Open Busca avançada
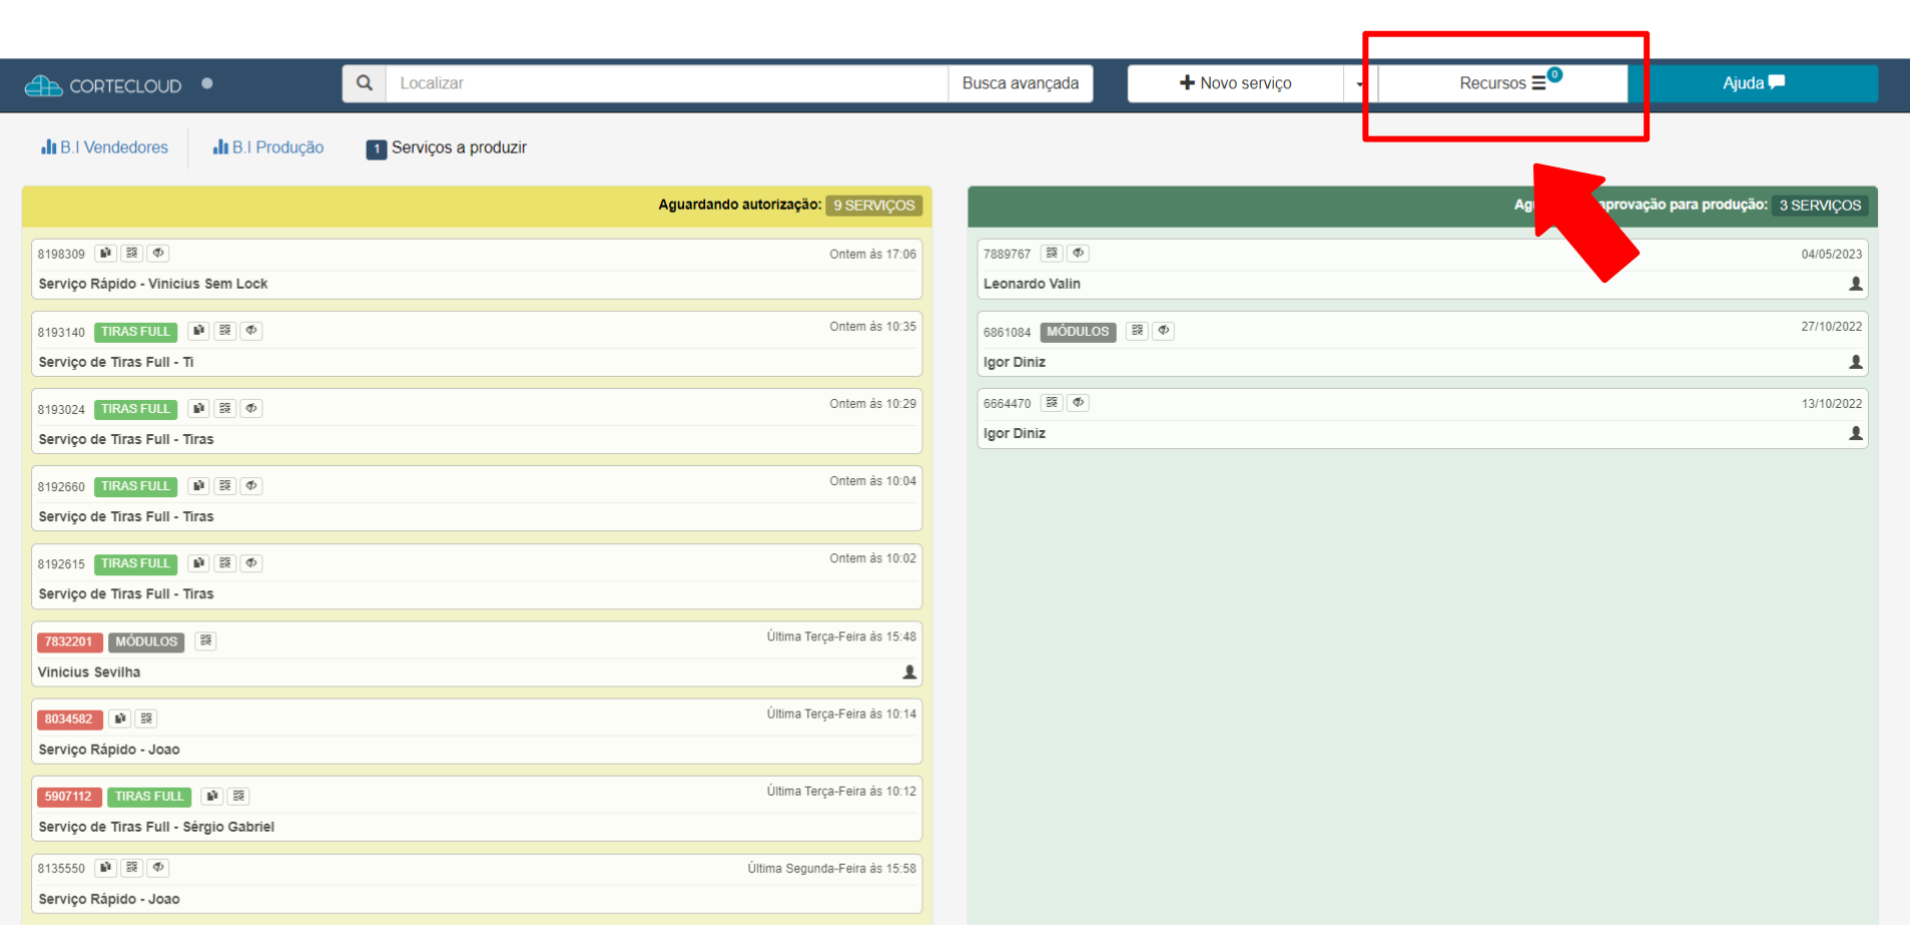1910x928 pixels. coord(1020,83)
